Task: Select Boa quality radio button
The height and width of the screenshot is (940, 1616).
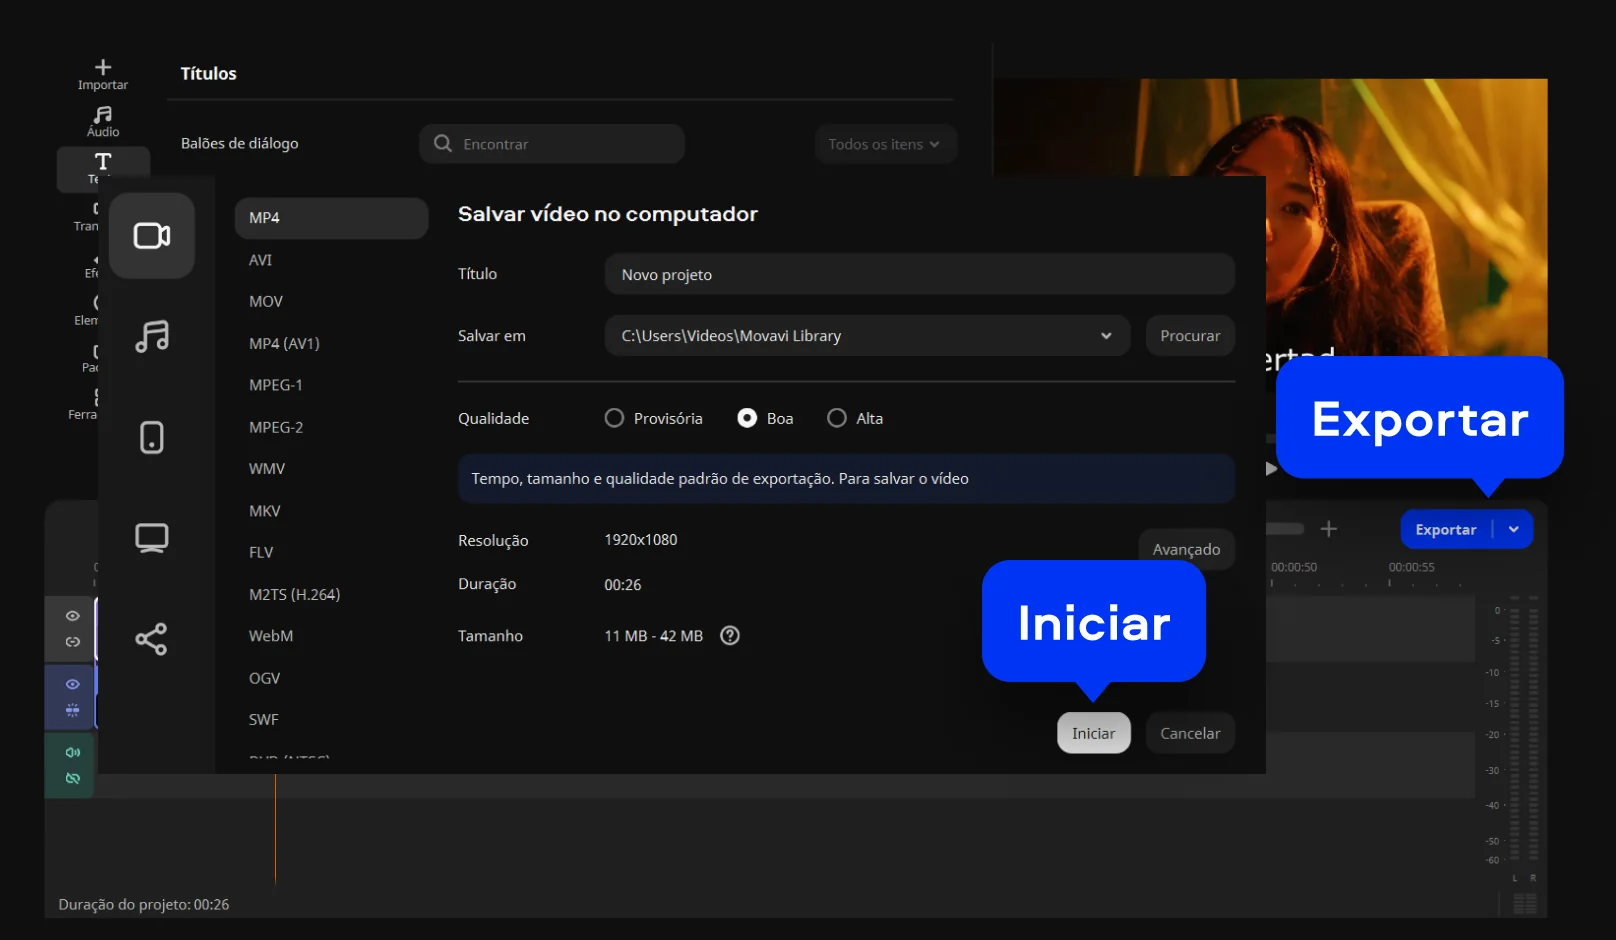Action: (747, 418)
